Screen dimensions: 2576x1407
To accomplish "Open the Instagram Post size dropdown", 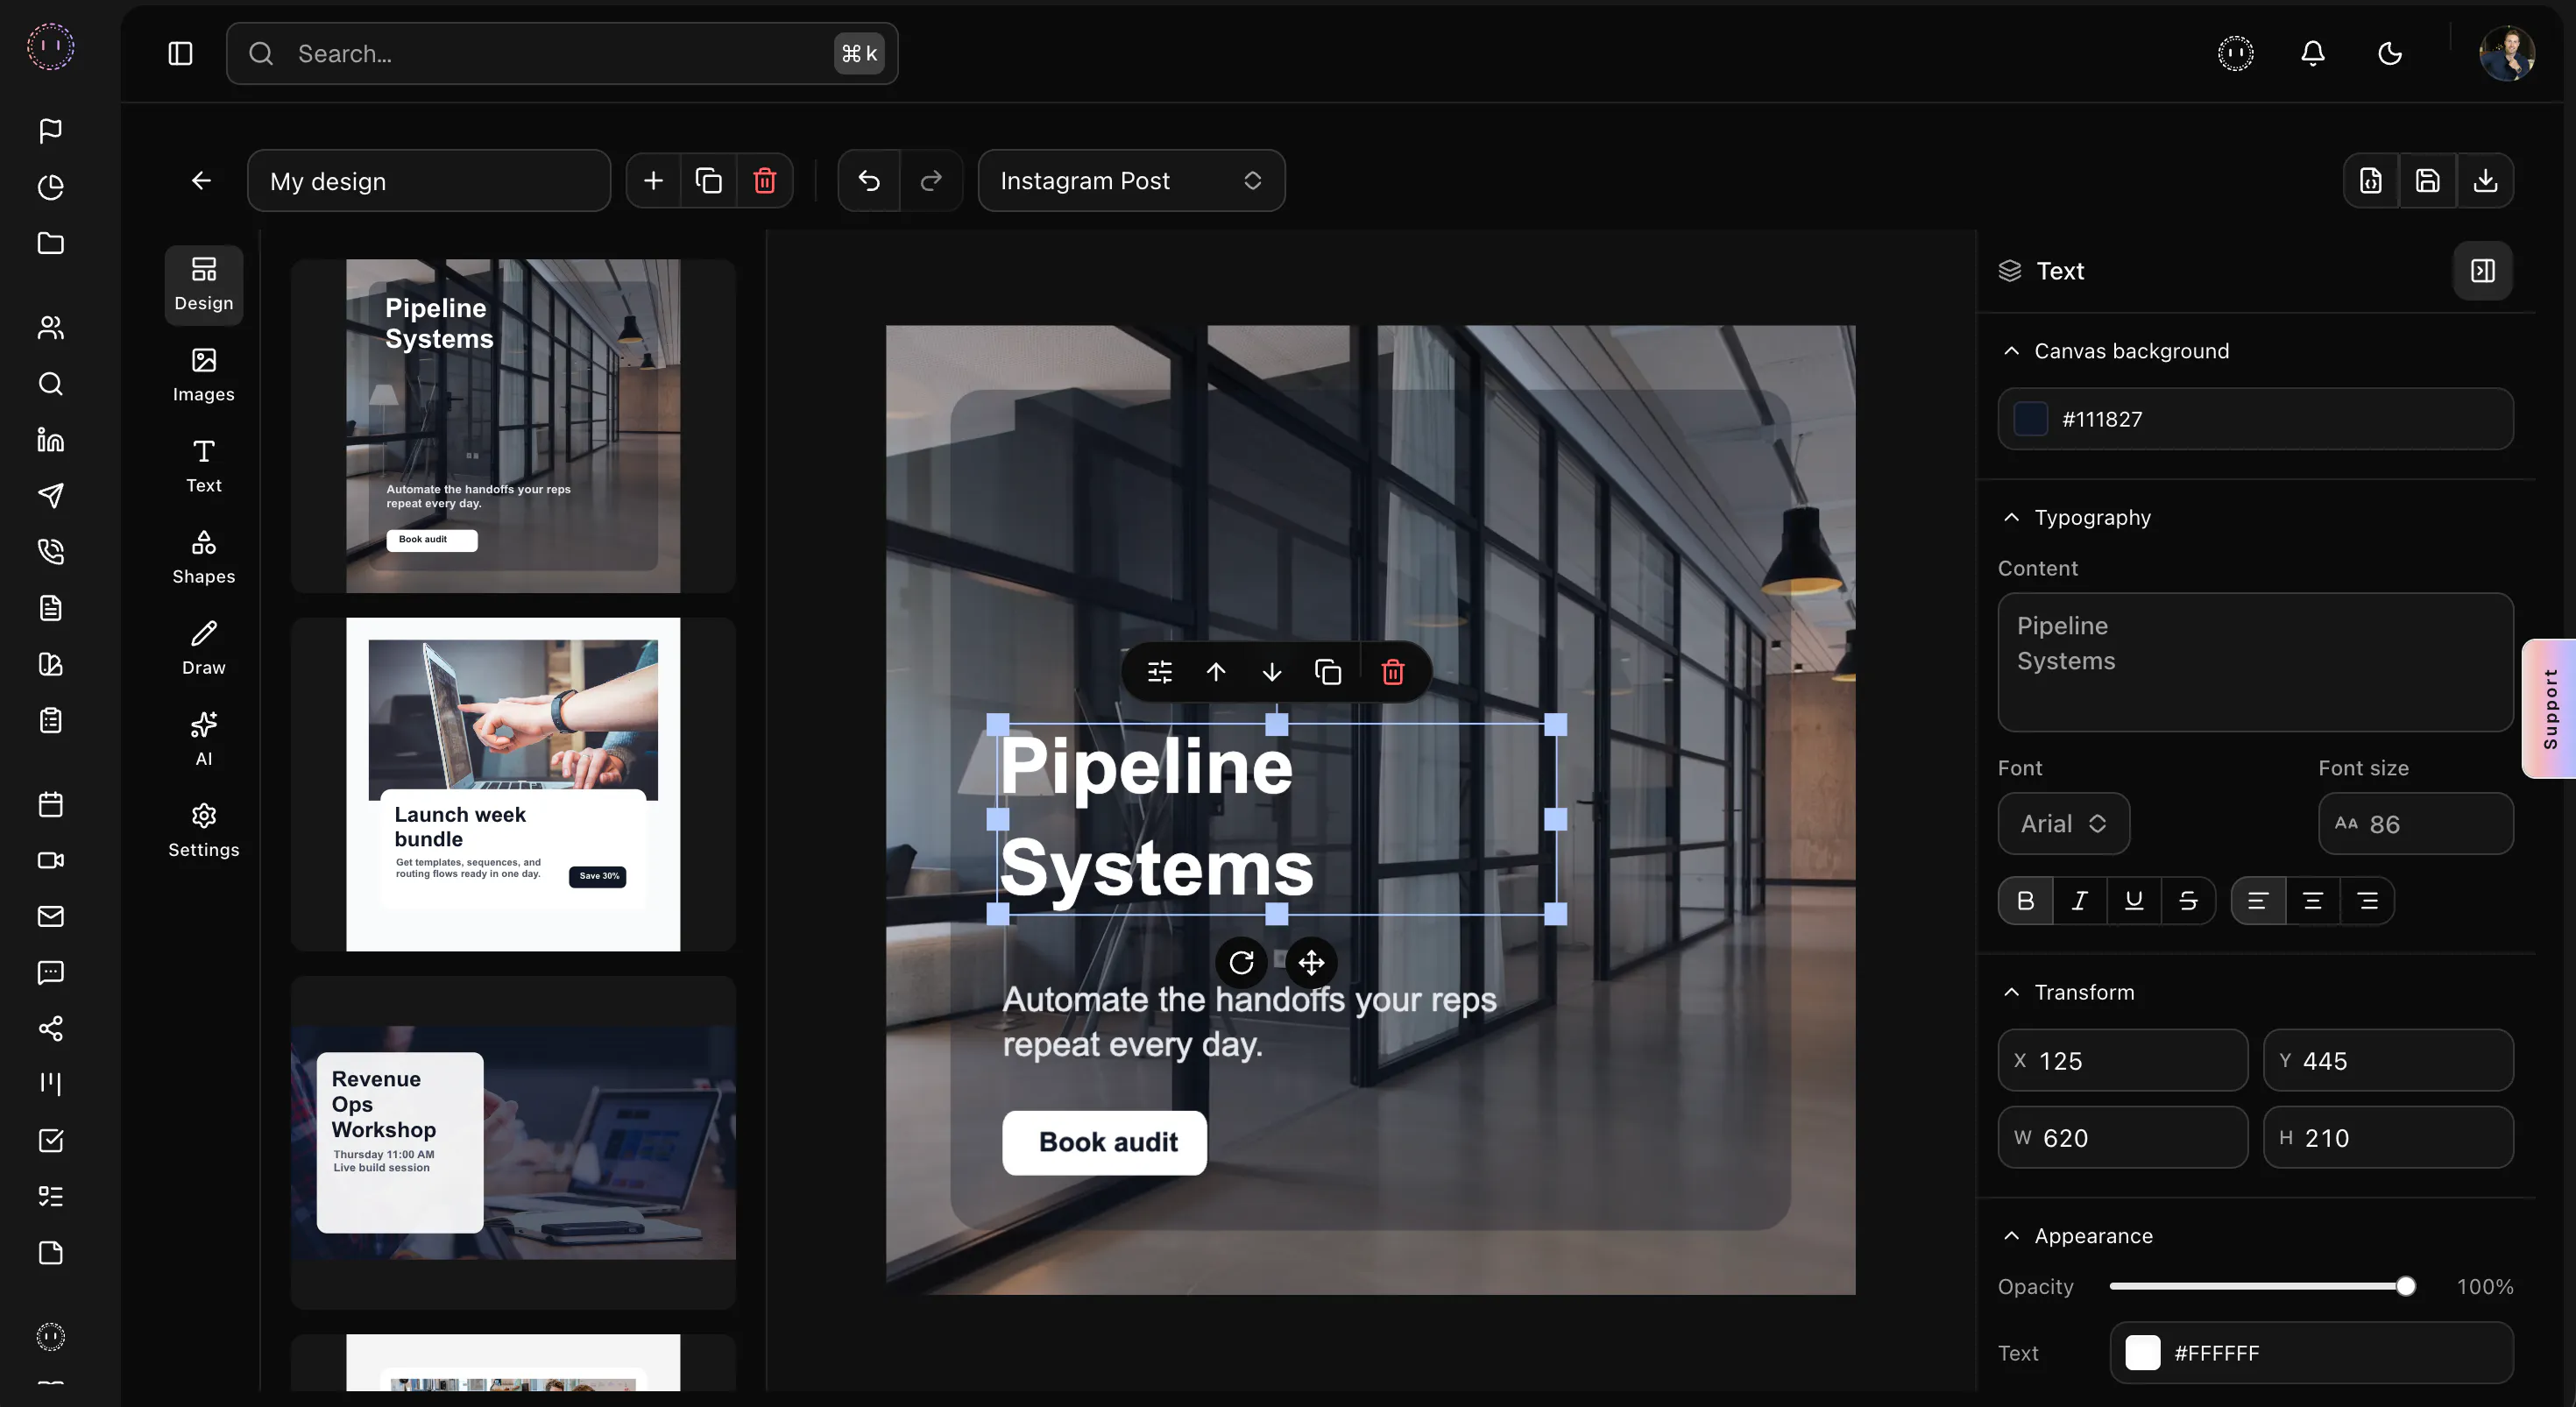I will pos(1131,180).
